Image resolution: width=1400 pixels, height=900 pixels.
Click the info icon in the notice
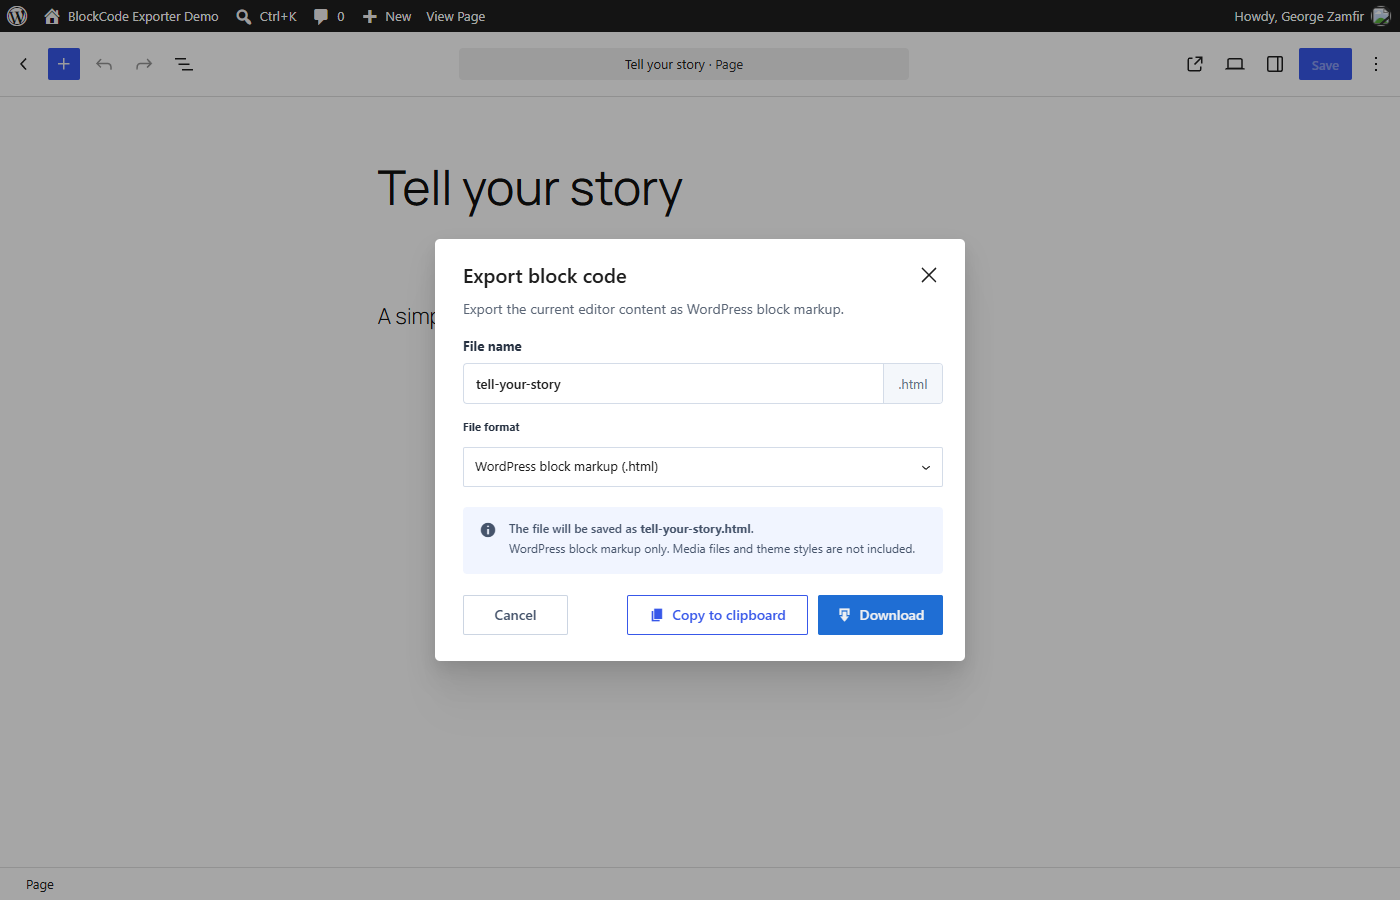tap(488, 530)
